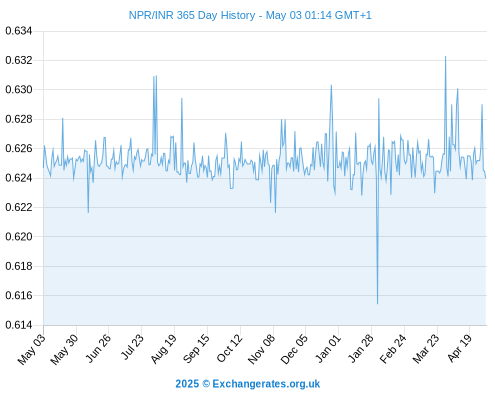This screenshot has width=495, height=400.
Task: Click the Dec 05 date label
Action: (294, 349)
